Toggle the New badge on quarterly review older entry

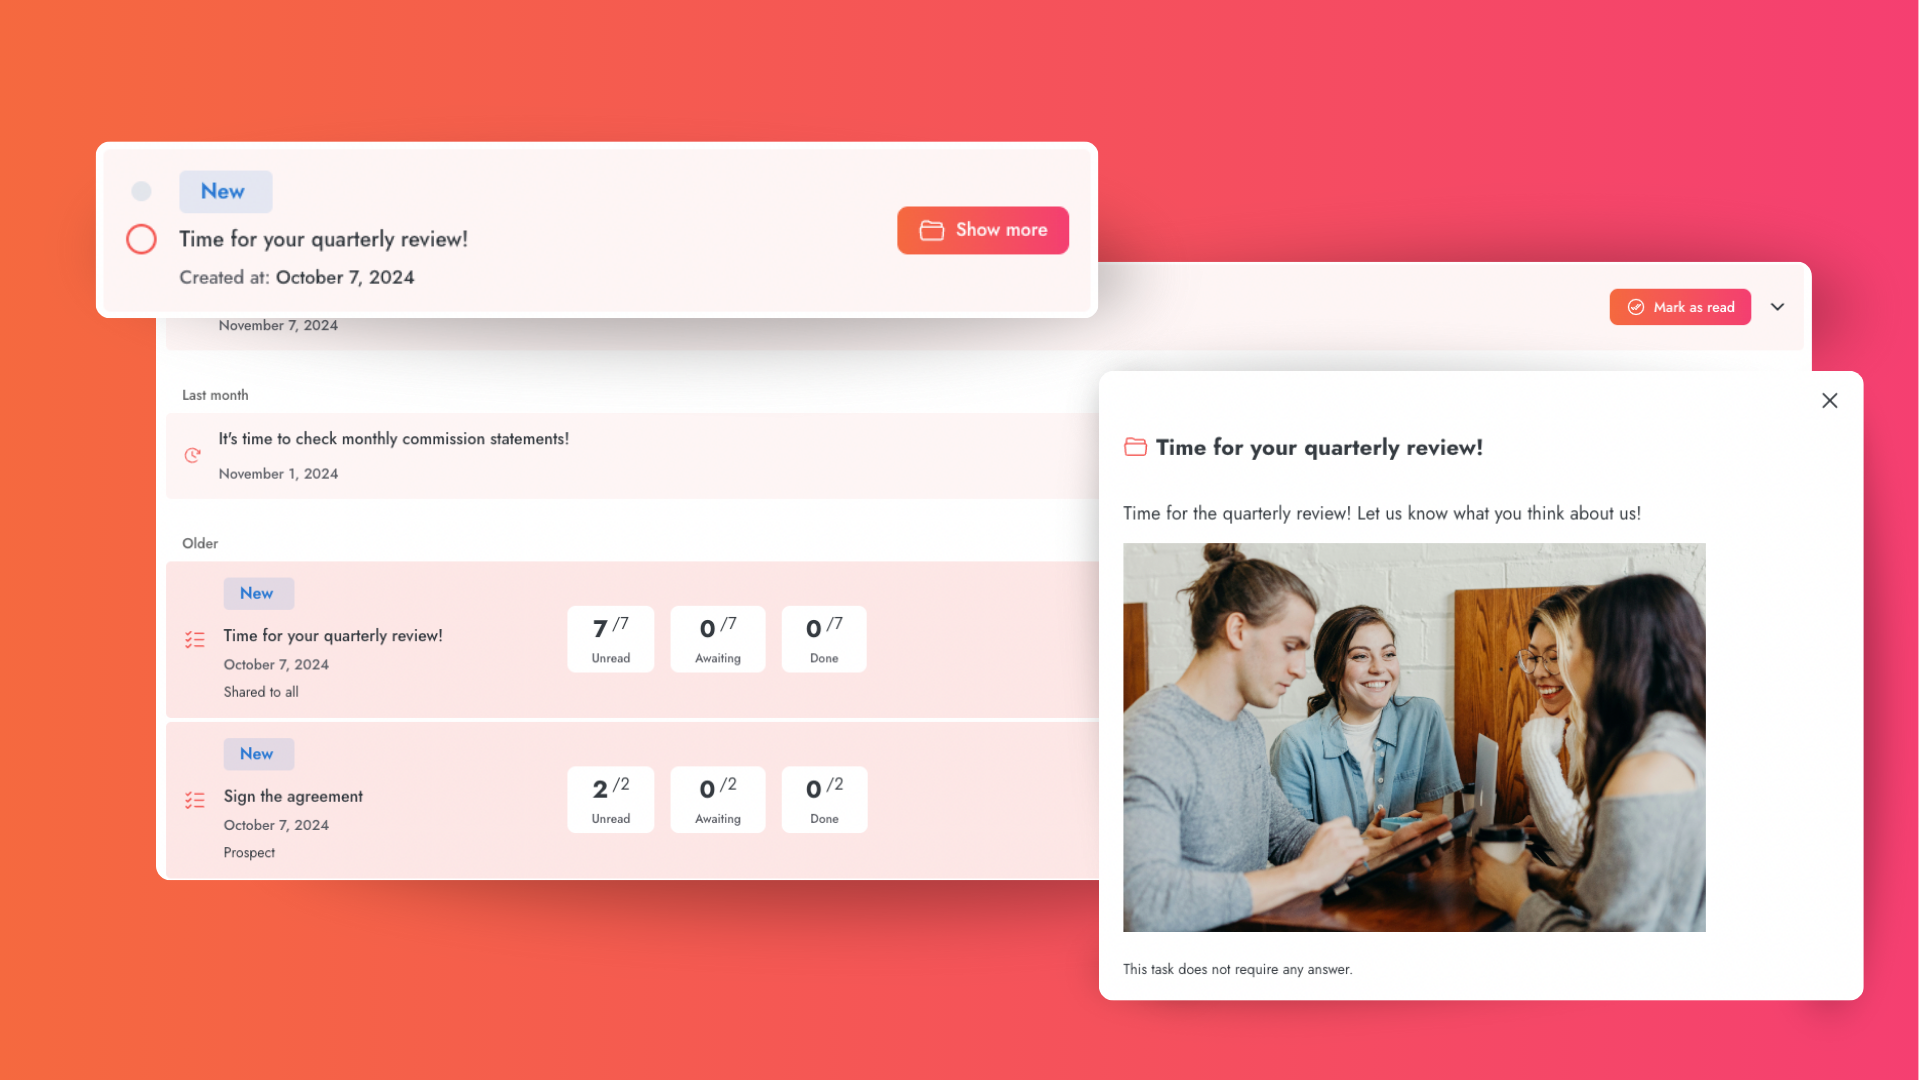[255, 592]
